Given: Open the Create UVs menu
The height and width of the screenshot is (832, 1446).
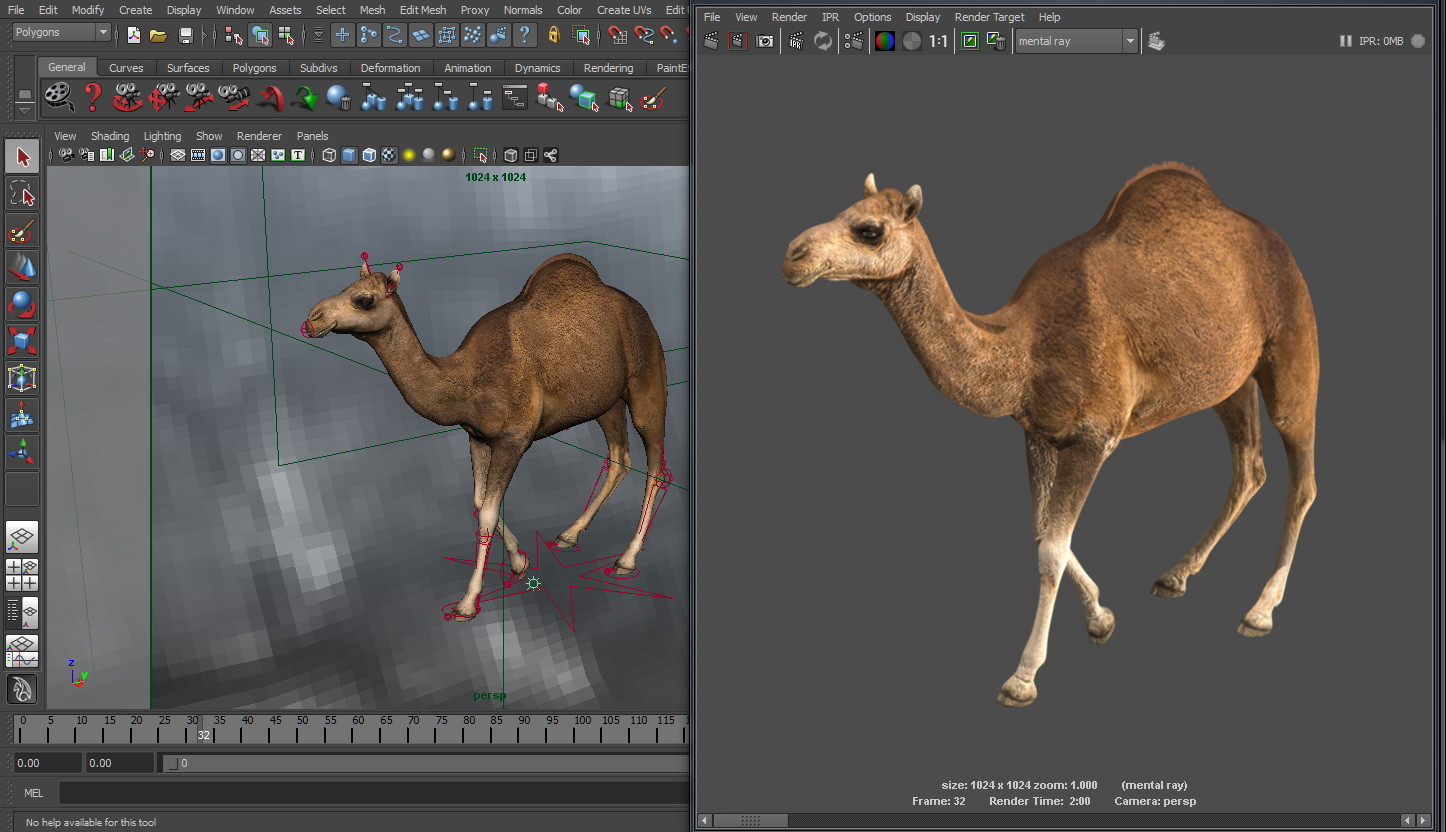Looking at the screenshot, I should point(624,10).
